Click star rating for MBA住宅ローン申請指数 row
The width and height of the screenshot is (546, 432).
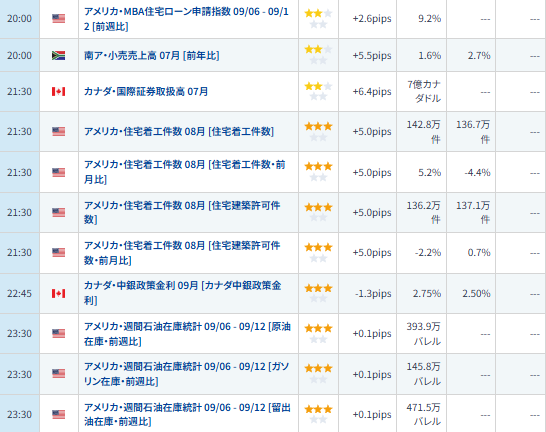318,18
